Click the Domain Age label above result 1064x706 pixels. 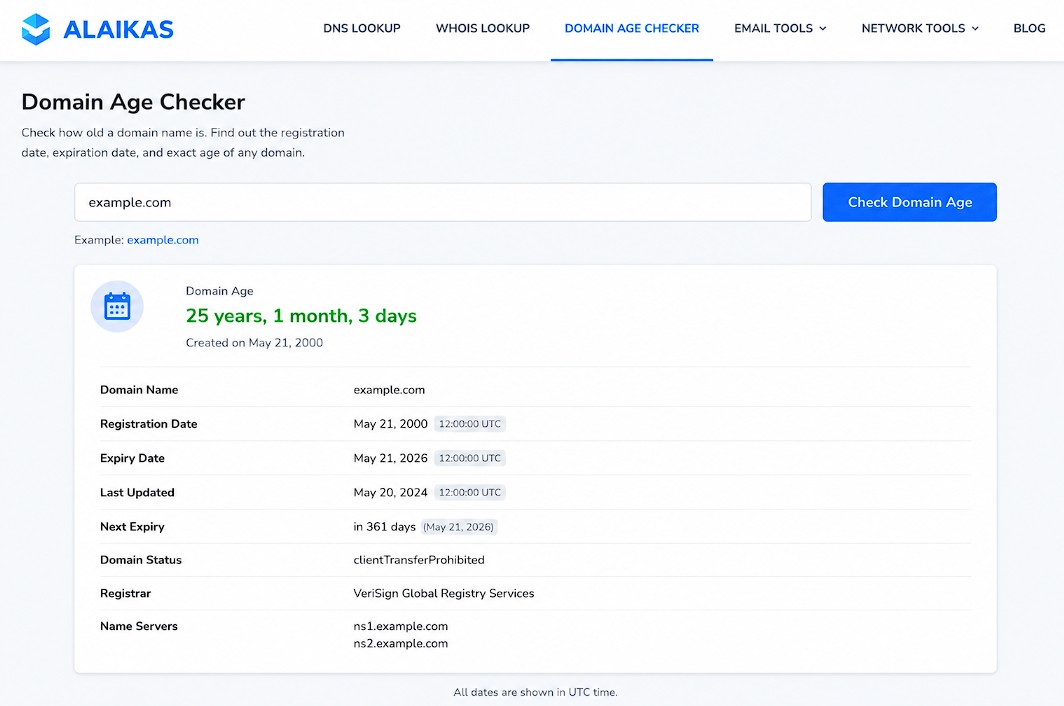pyautogui.click(x=219, y=291)
